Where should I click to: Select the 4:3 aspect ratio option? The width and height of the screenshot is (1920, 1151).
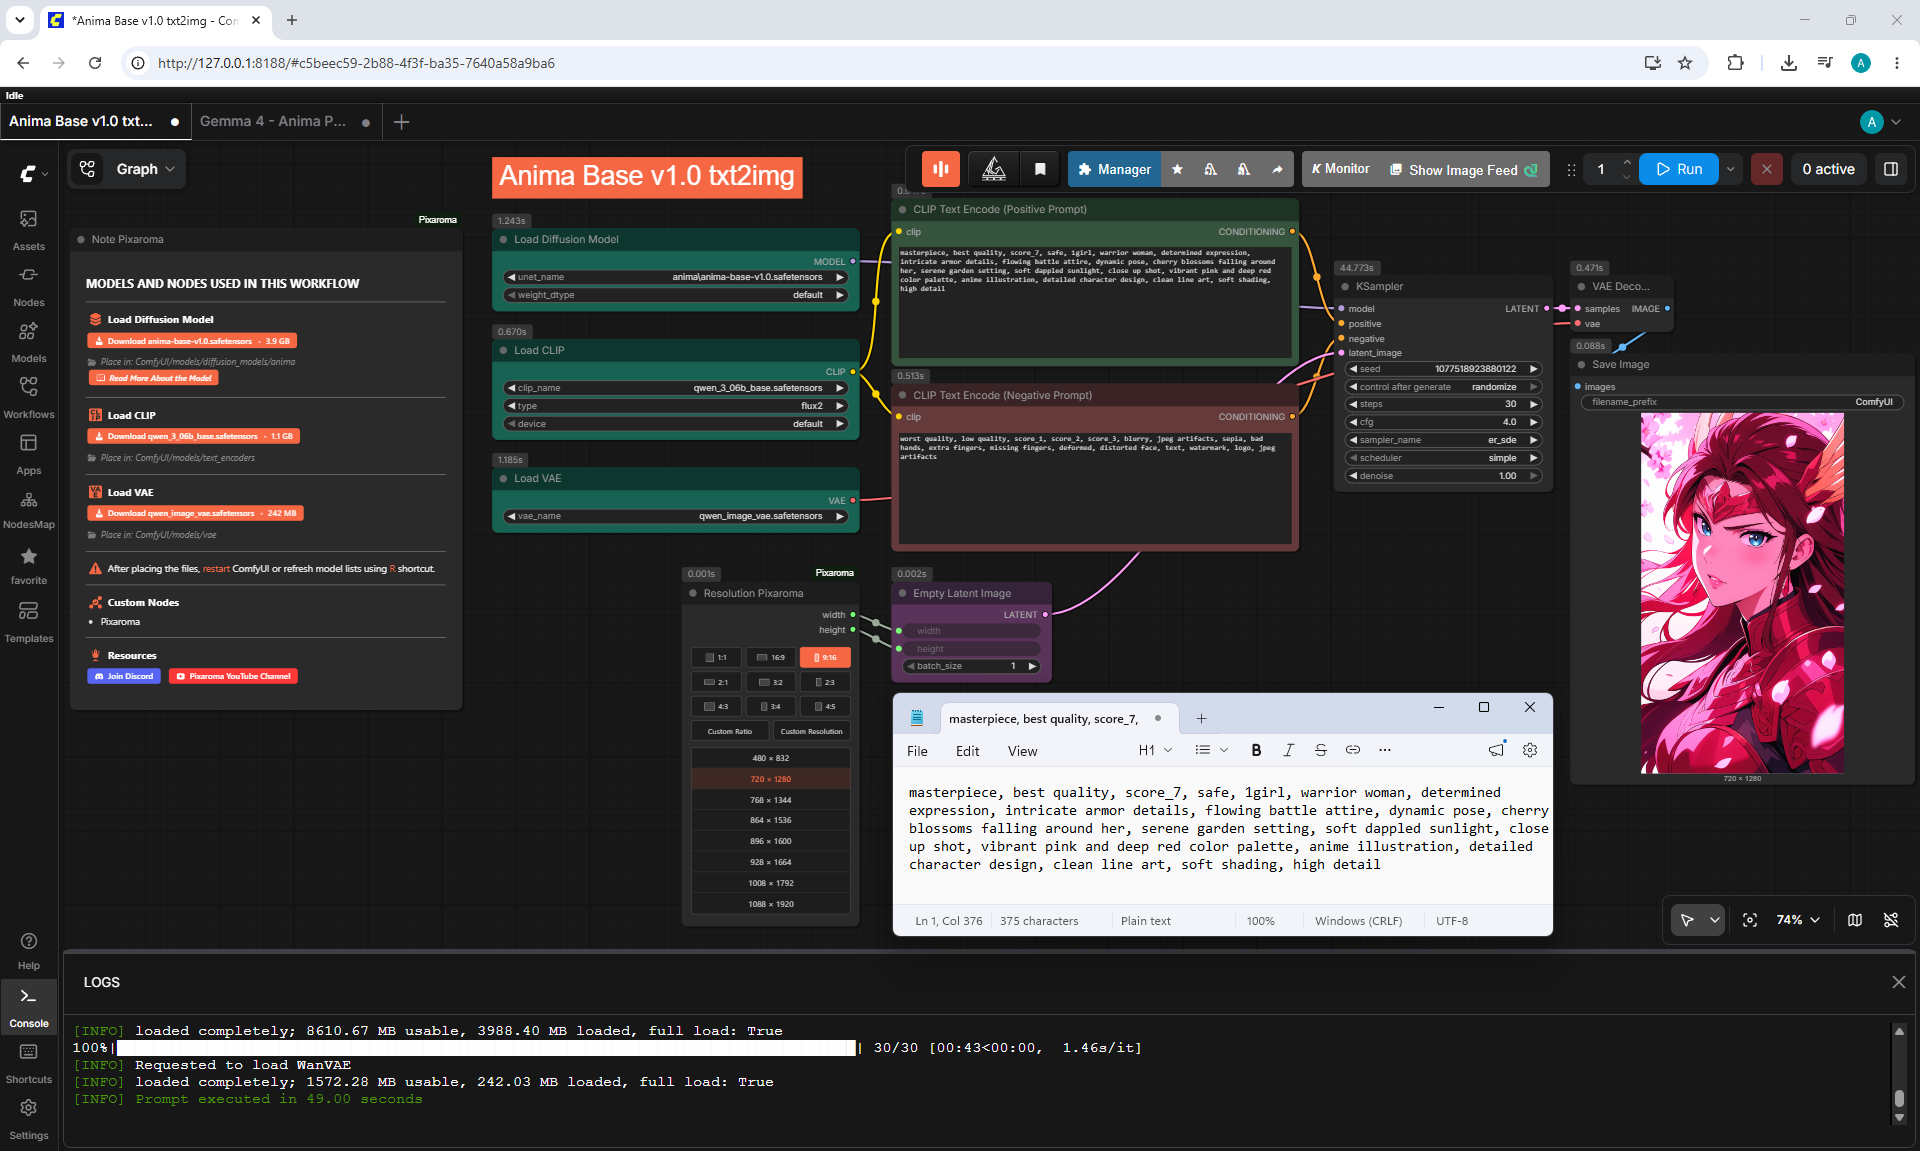pyautogui.click(x=716, y=706)
